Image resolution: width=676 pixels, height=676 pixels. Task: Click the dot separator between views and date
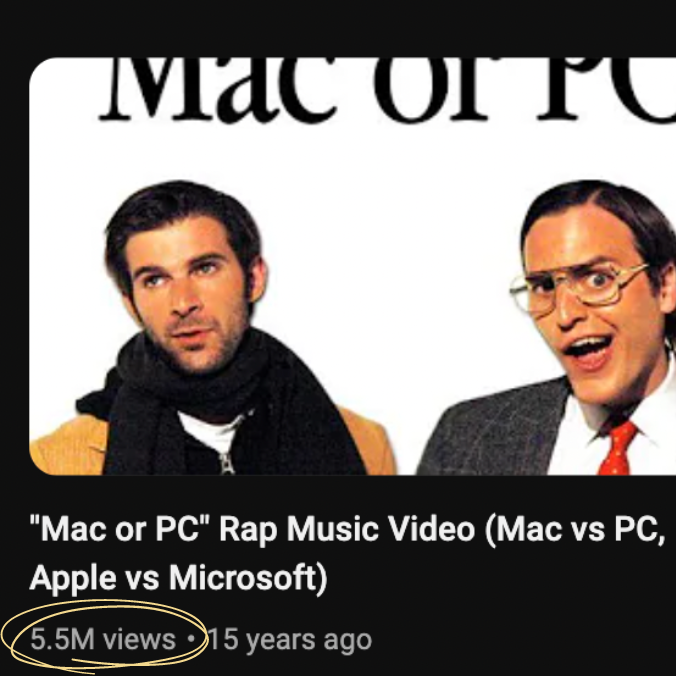point(192,639)
